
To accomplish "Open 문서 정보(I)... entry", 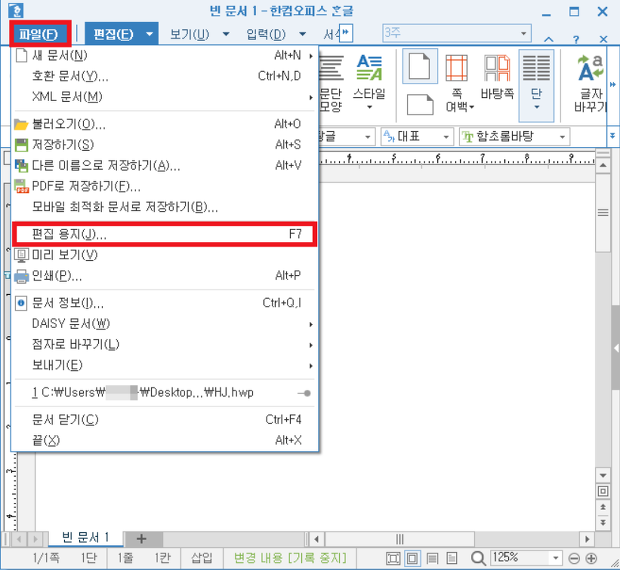I will (164, 303).
